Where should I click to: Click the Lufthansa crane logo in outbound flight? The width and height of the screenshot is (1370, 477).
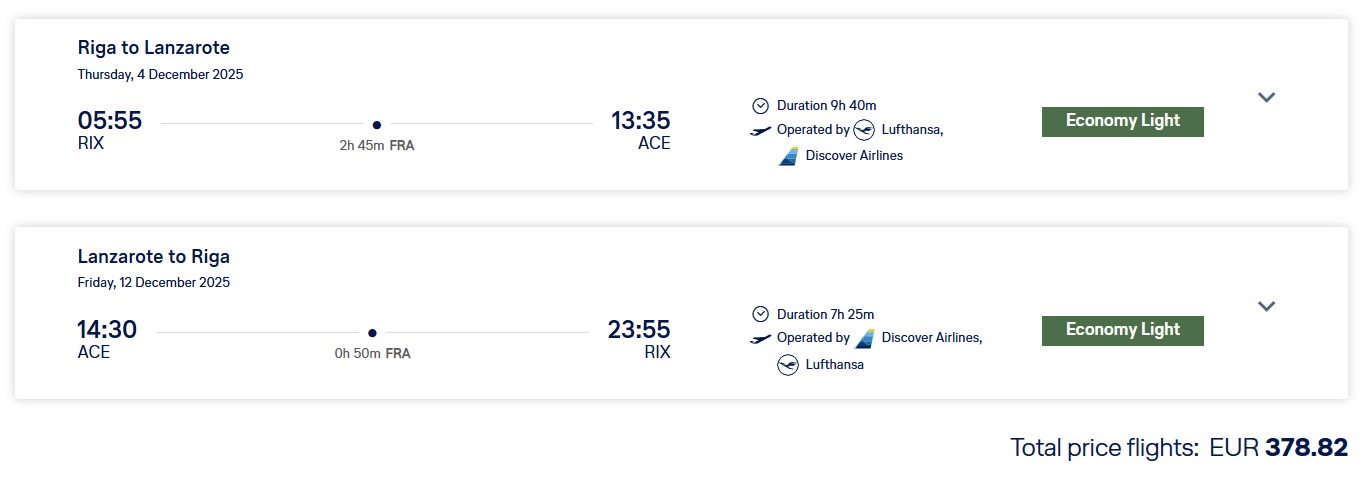[864, 130]
